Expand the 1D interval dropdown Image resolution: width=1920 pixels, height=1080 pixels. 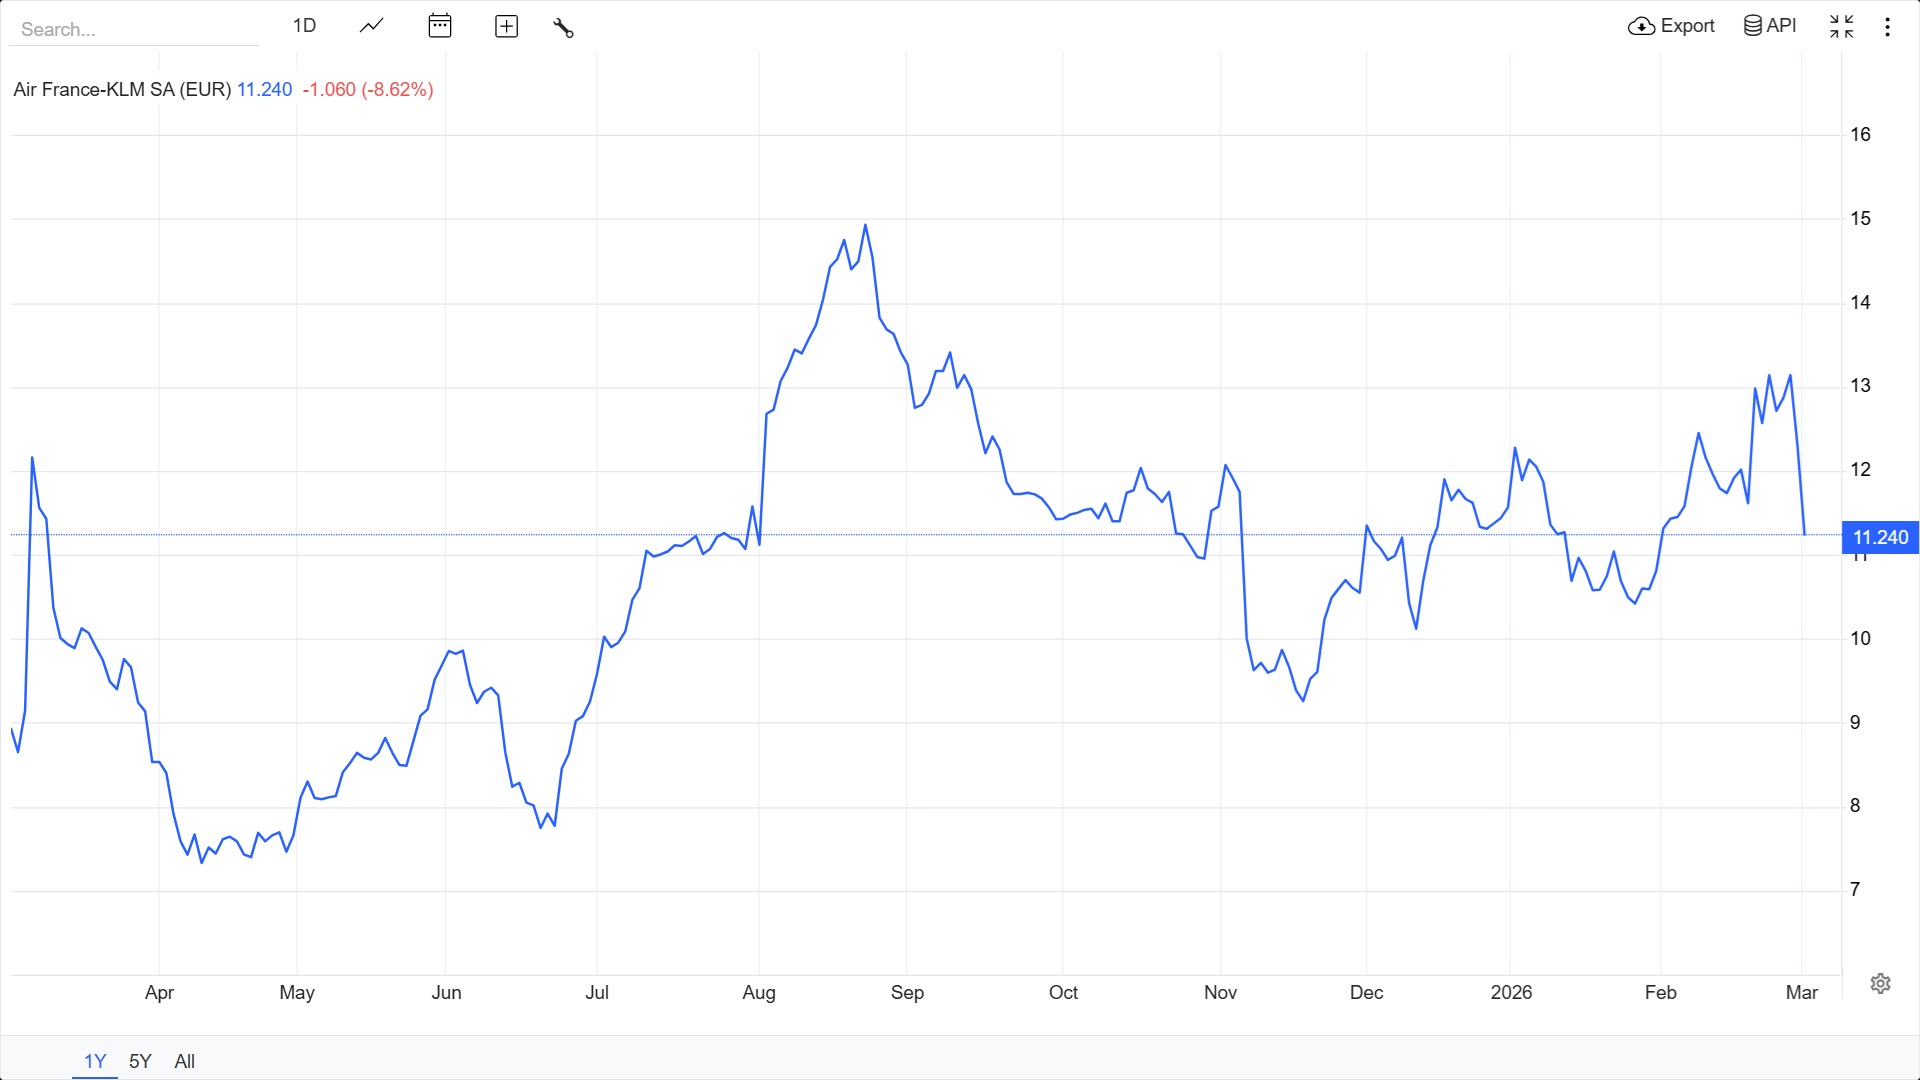click(304, 26)
